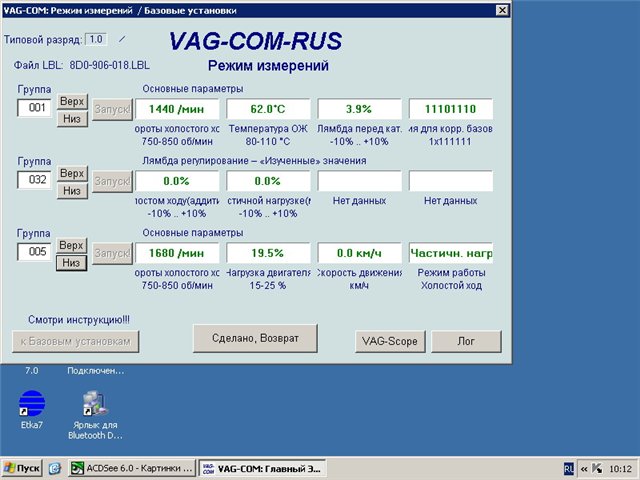Open the Etka7 desktop shortcut
Viewport: 640px width, 480px height.
point(31,409)
